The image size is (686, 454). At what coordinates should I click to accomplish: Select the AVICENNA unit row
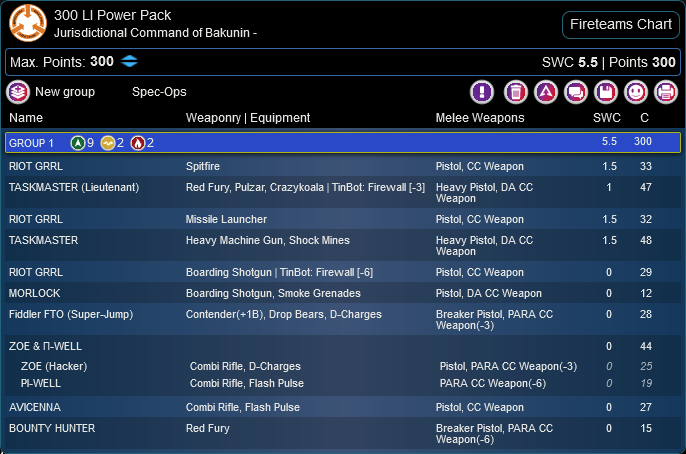tap(343, 407)
